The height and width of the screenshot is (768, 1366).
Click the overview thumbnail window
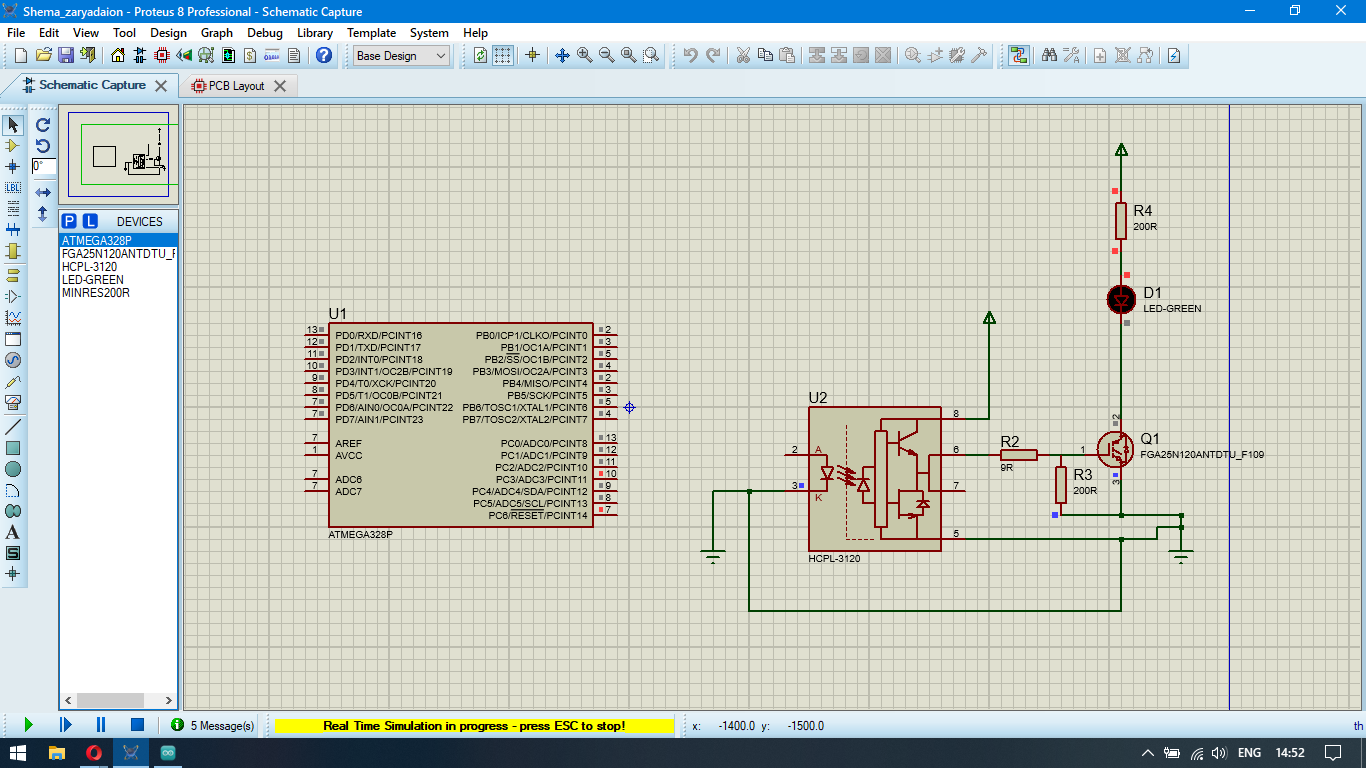coord(118,153)
